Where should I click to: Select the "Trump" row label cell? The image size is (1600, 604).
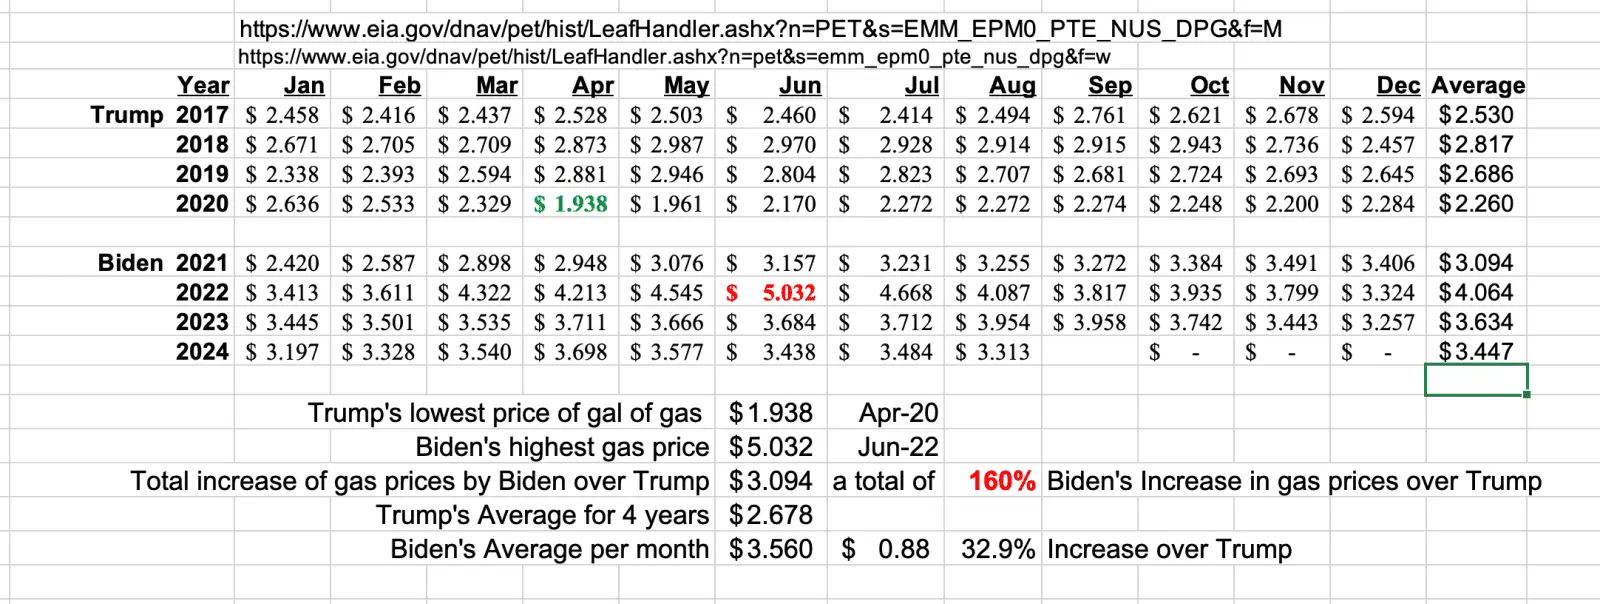(x=127, y=115)
